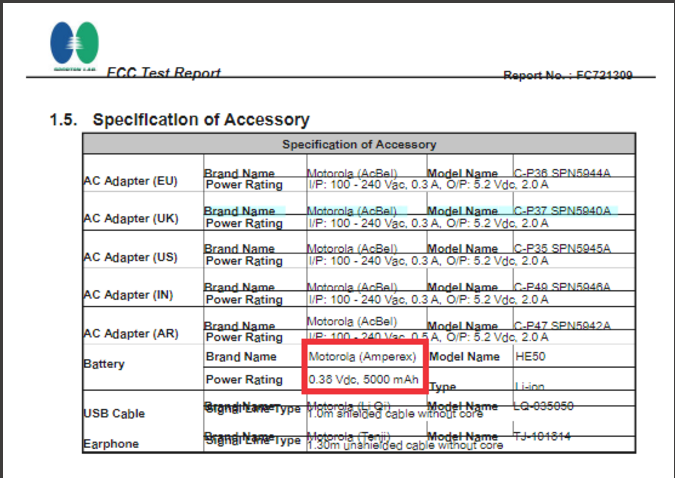Click the AC Adapter (UK) power rating value

point(428,223)
